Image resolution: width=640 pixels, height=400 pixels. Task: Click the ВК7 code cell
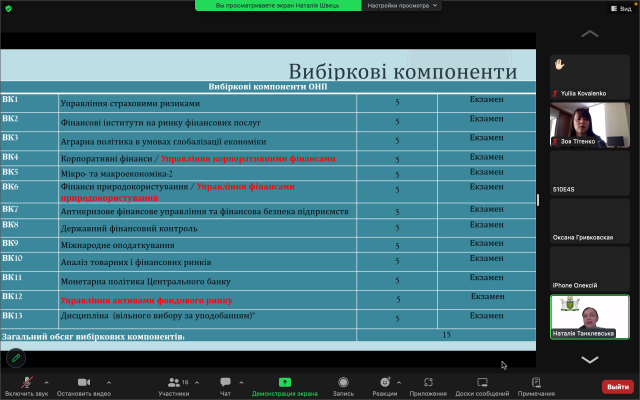click(x=29, y=211)
